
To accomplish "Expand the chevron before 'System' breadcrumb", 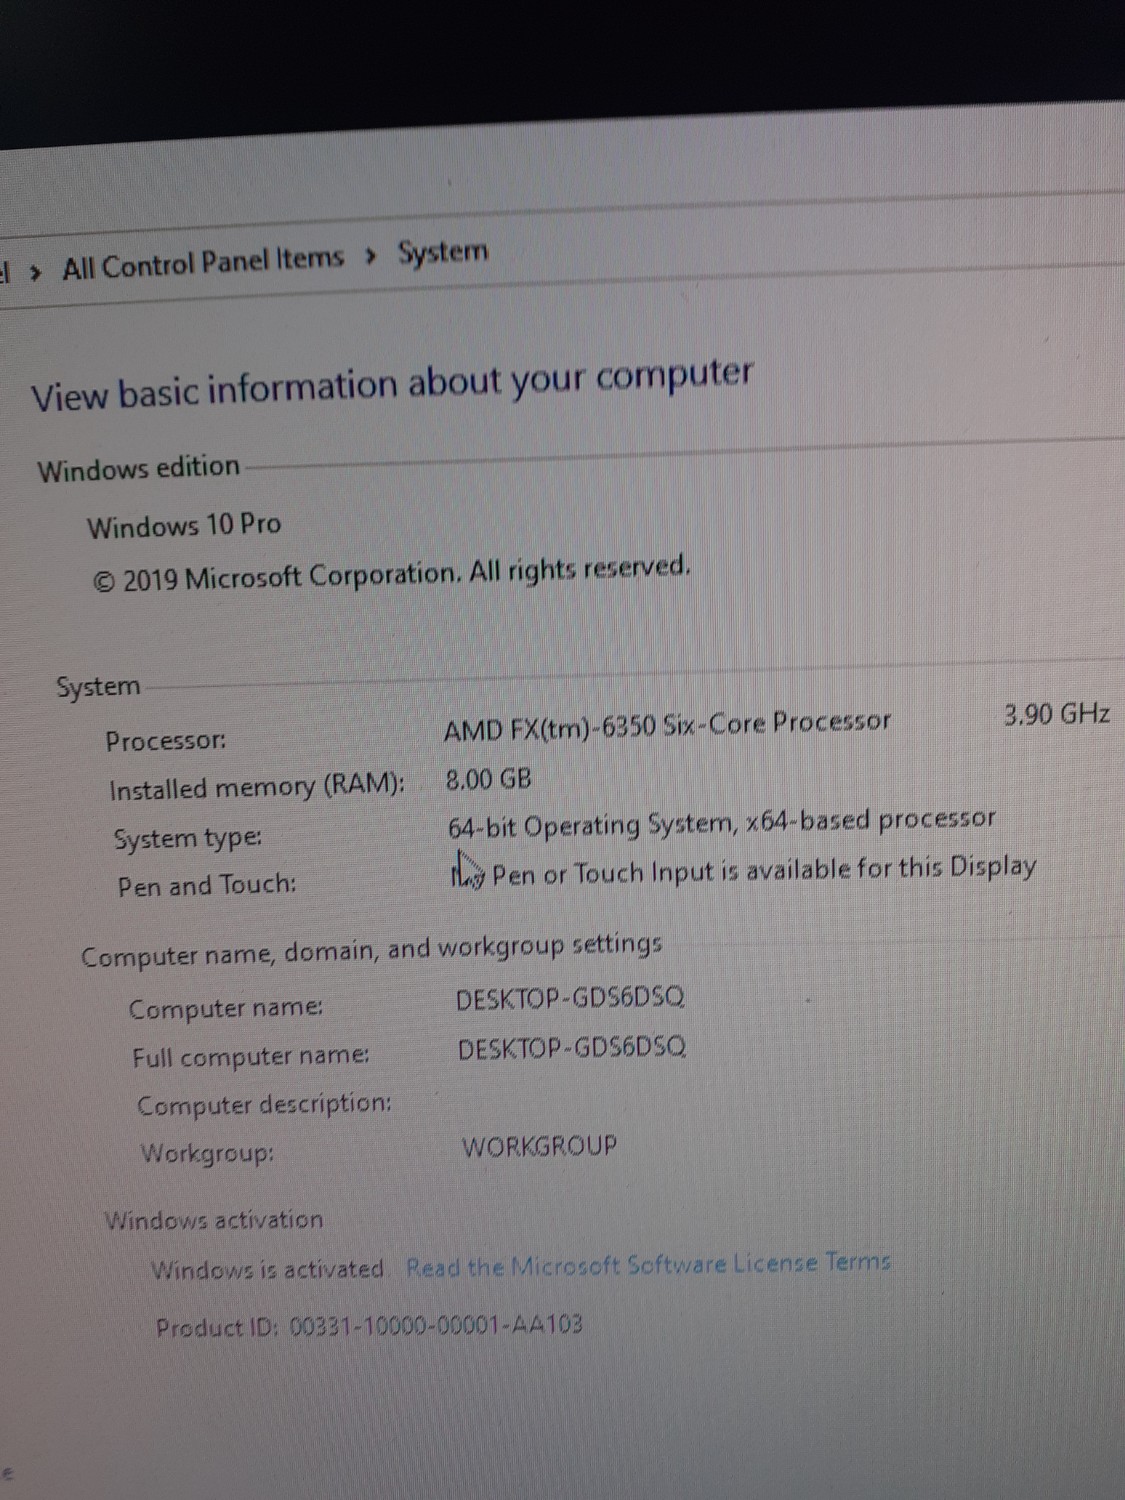I will pos(371,256).
